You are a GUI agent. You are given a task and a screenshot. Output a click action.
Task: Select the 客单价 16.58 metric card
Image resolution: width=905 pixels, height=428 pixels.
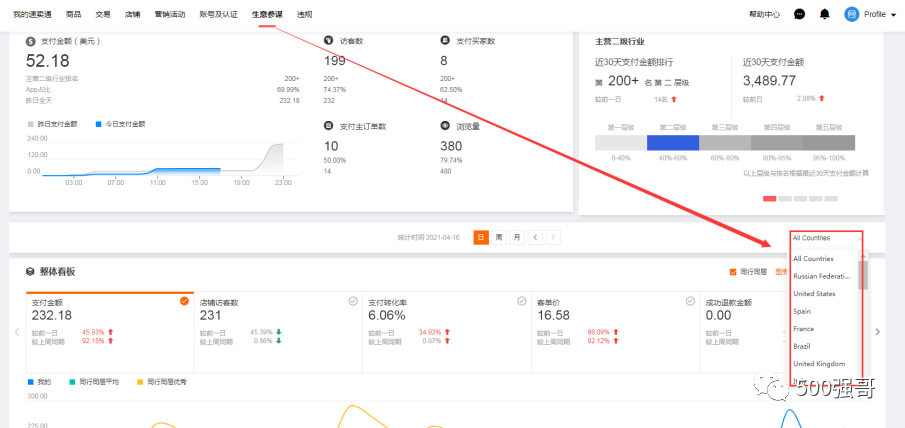tap(615, 332)
